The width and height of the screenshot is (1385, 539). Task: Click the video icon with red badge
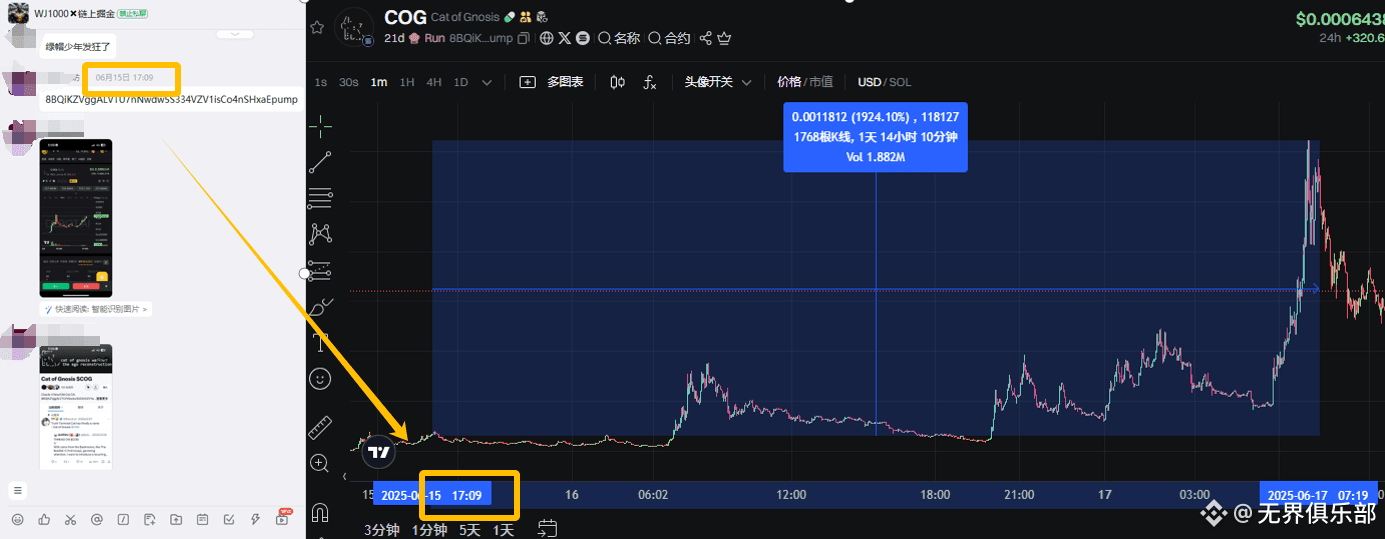point(283,518)
